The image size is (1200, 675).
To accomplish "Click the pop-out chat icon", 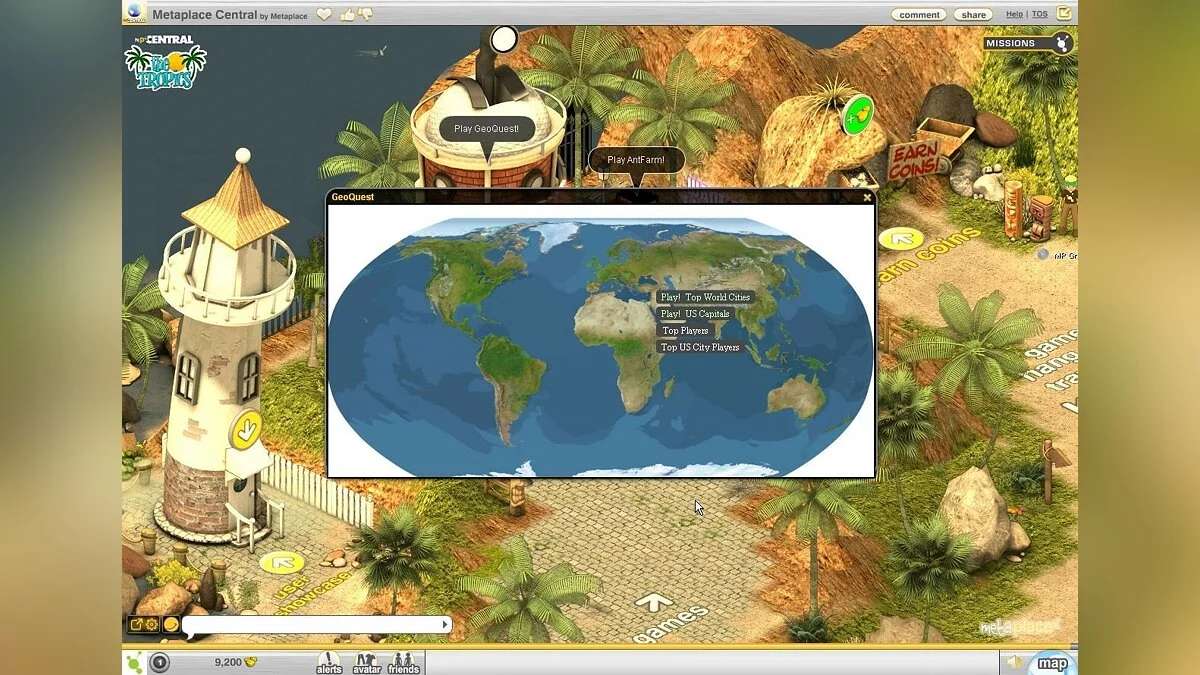I will click(x=135, y=625).
